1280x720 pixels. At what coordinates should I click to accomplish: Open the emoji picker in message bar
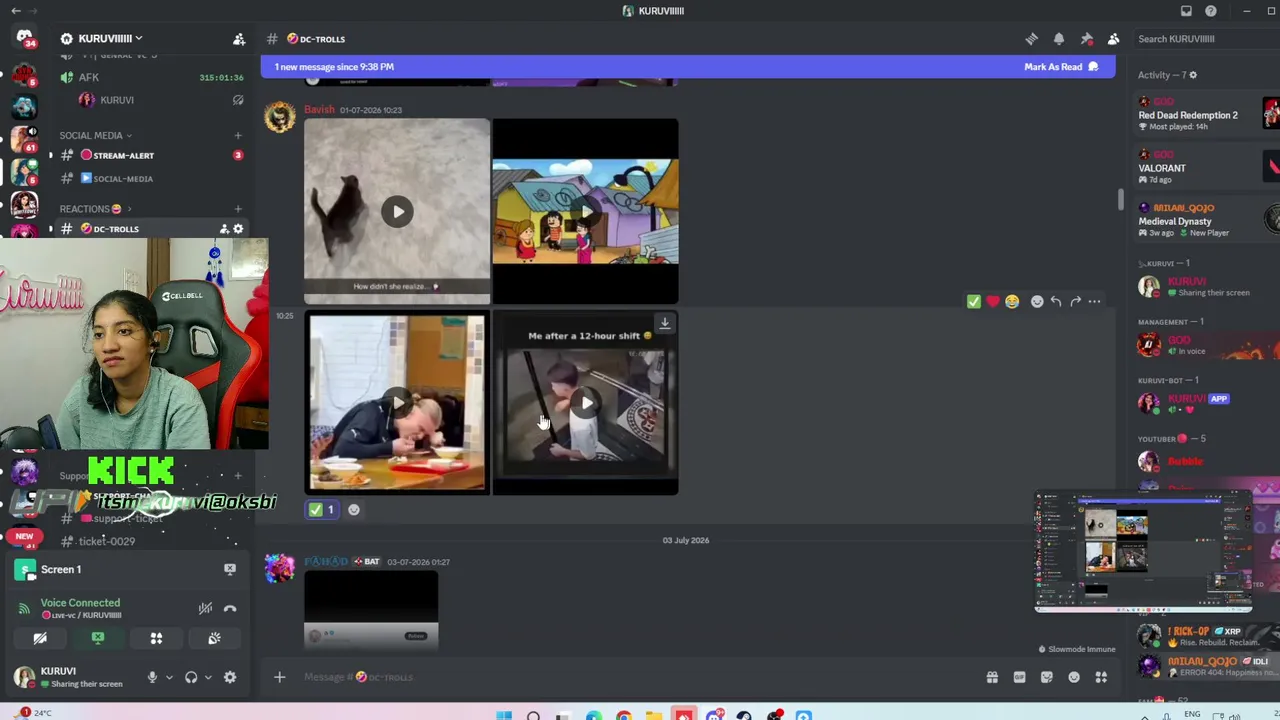pos(1074,677)
